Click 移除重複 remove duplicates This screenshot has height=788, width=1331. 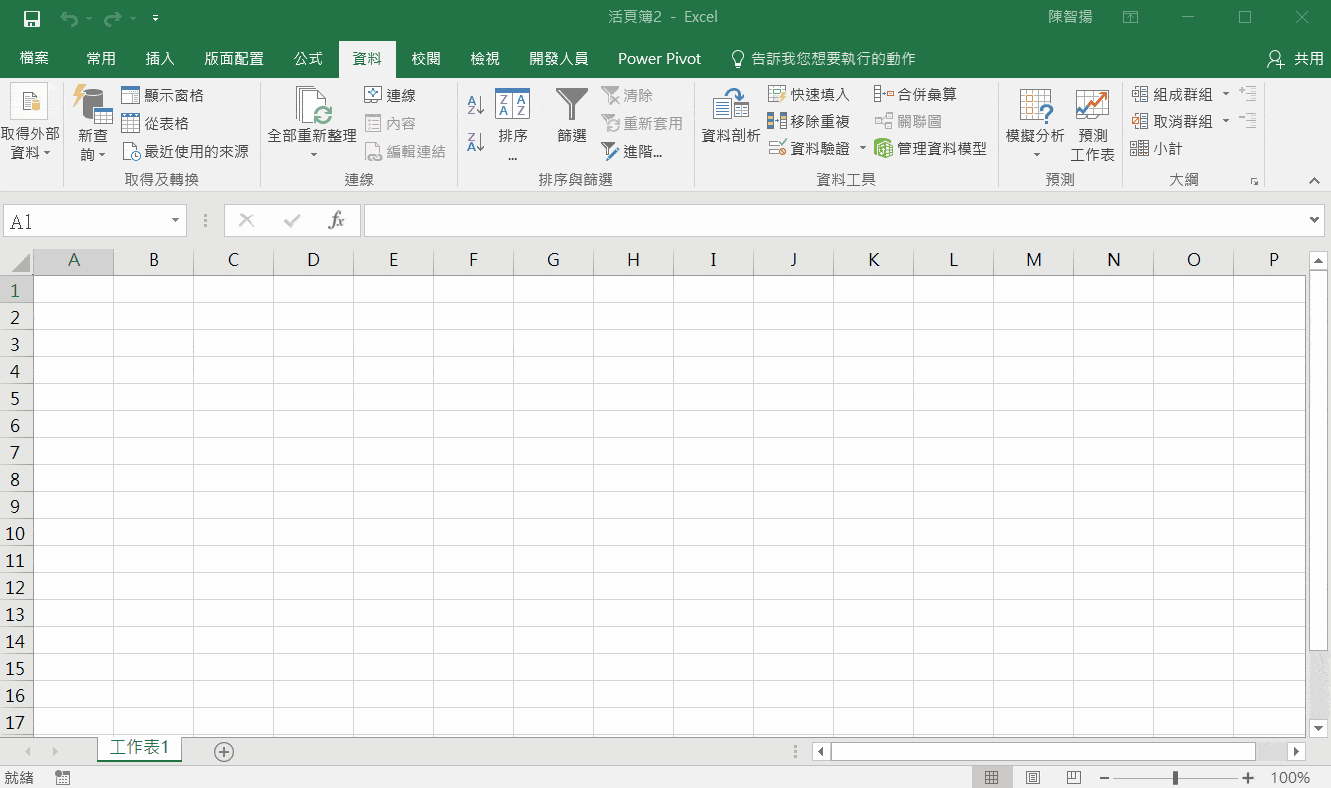pos(809,121)
